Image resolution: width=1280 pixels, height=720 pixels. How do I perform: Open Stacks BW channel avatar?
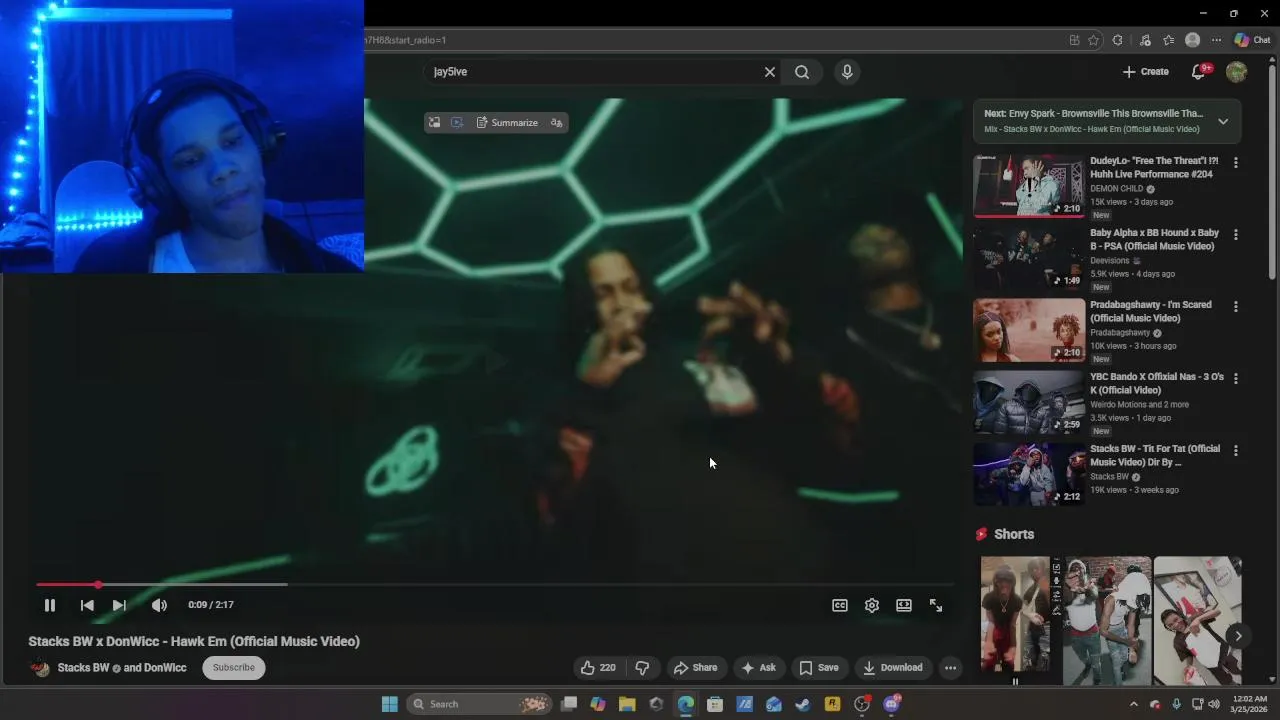tap(40, 668)
